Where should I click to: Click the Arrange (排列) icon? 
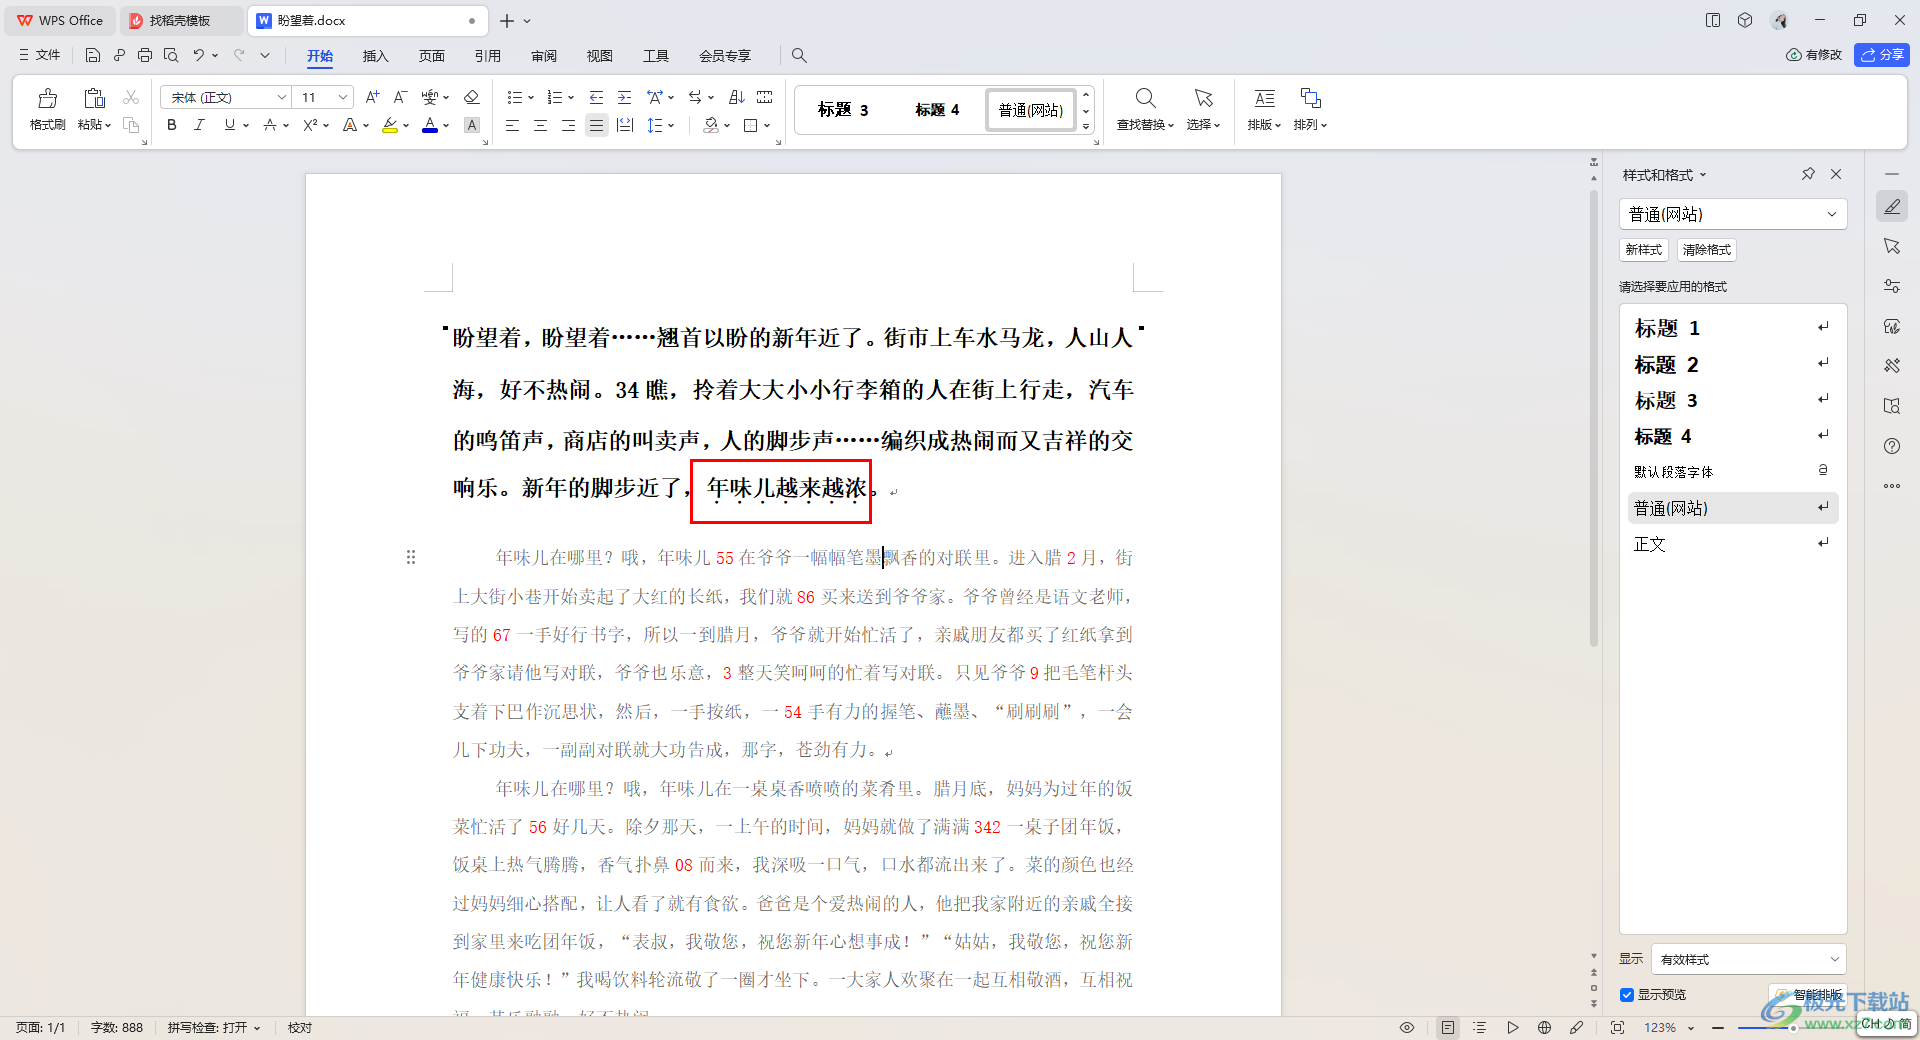[1310, 98]
